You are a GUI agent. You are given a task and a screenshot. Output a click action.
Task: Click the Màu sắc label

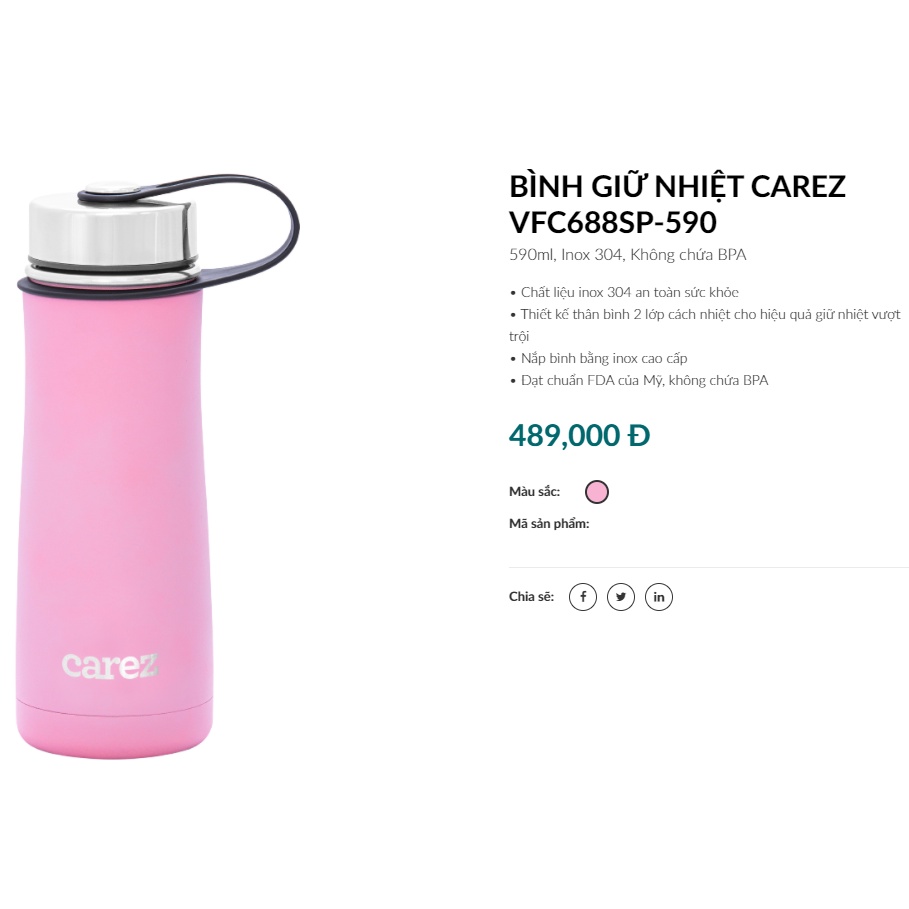[535, 492]
